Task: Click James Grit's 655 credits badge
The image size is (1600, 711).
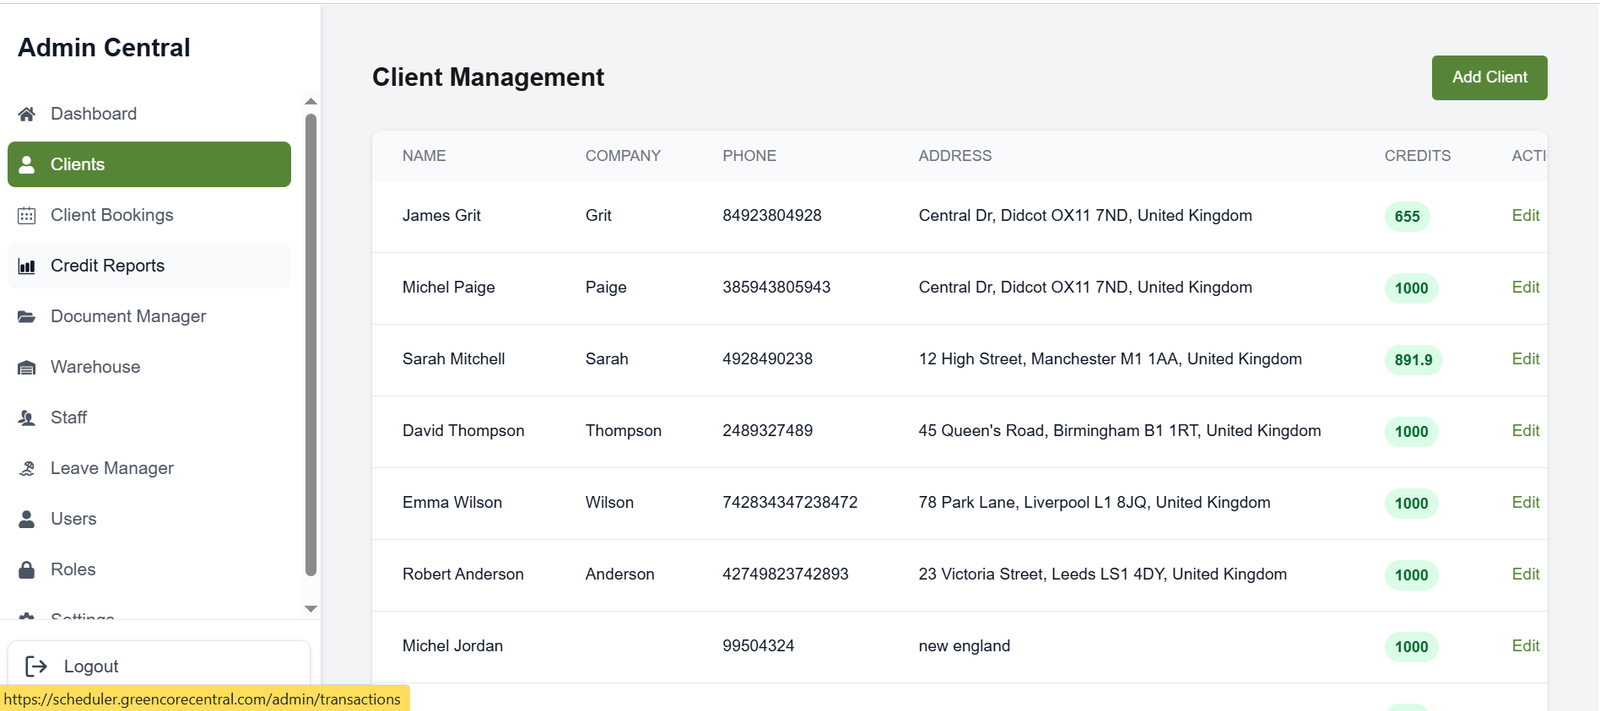Action: pyautogui.click(x=1407, y=217)
